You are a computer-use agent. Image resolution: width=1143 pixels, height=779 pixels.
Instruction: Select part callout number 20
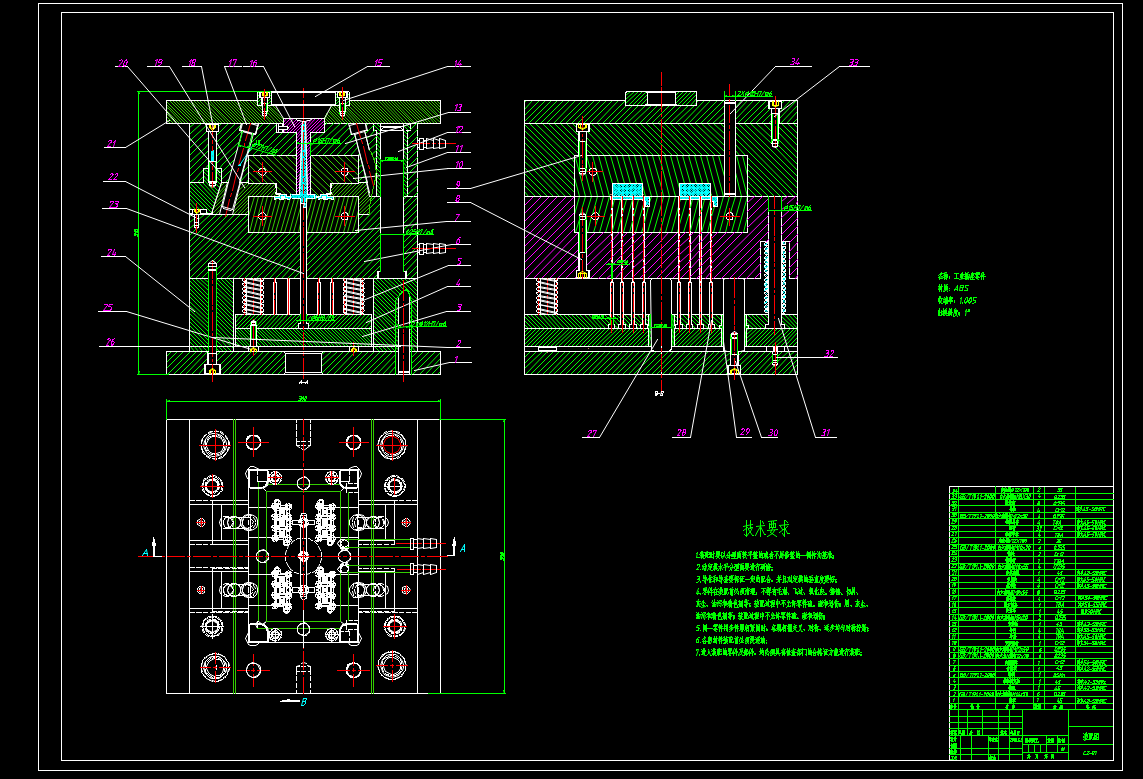tap(123, 63)
